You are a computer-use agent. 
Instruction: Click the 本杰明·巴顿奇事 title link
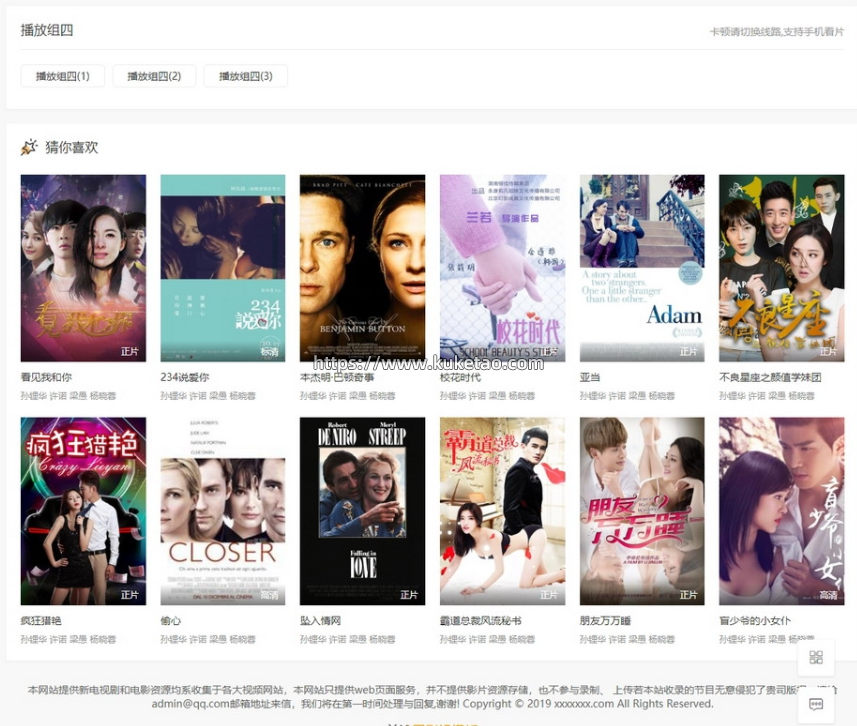[337, 377]
